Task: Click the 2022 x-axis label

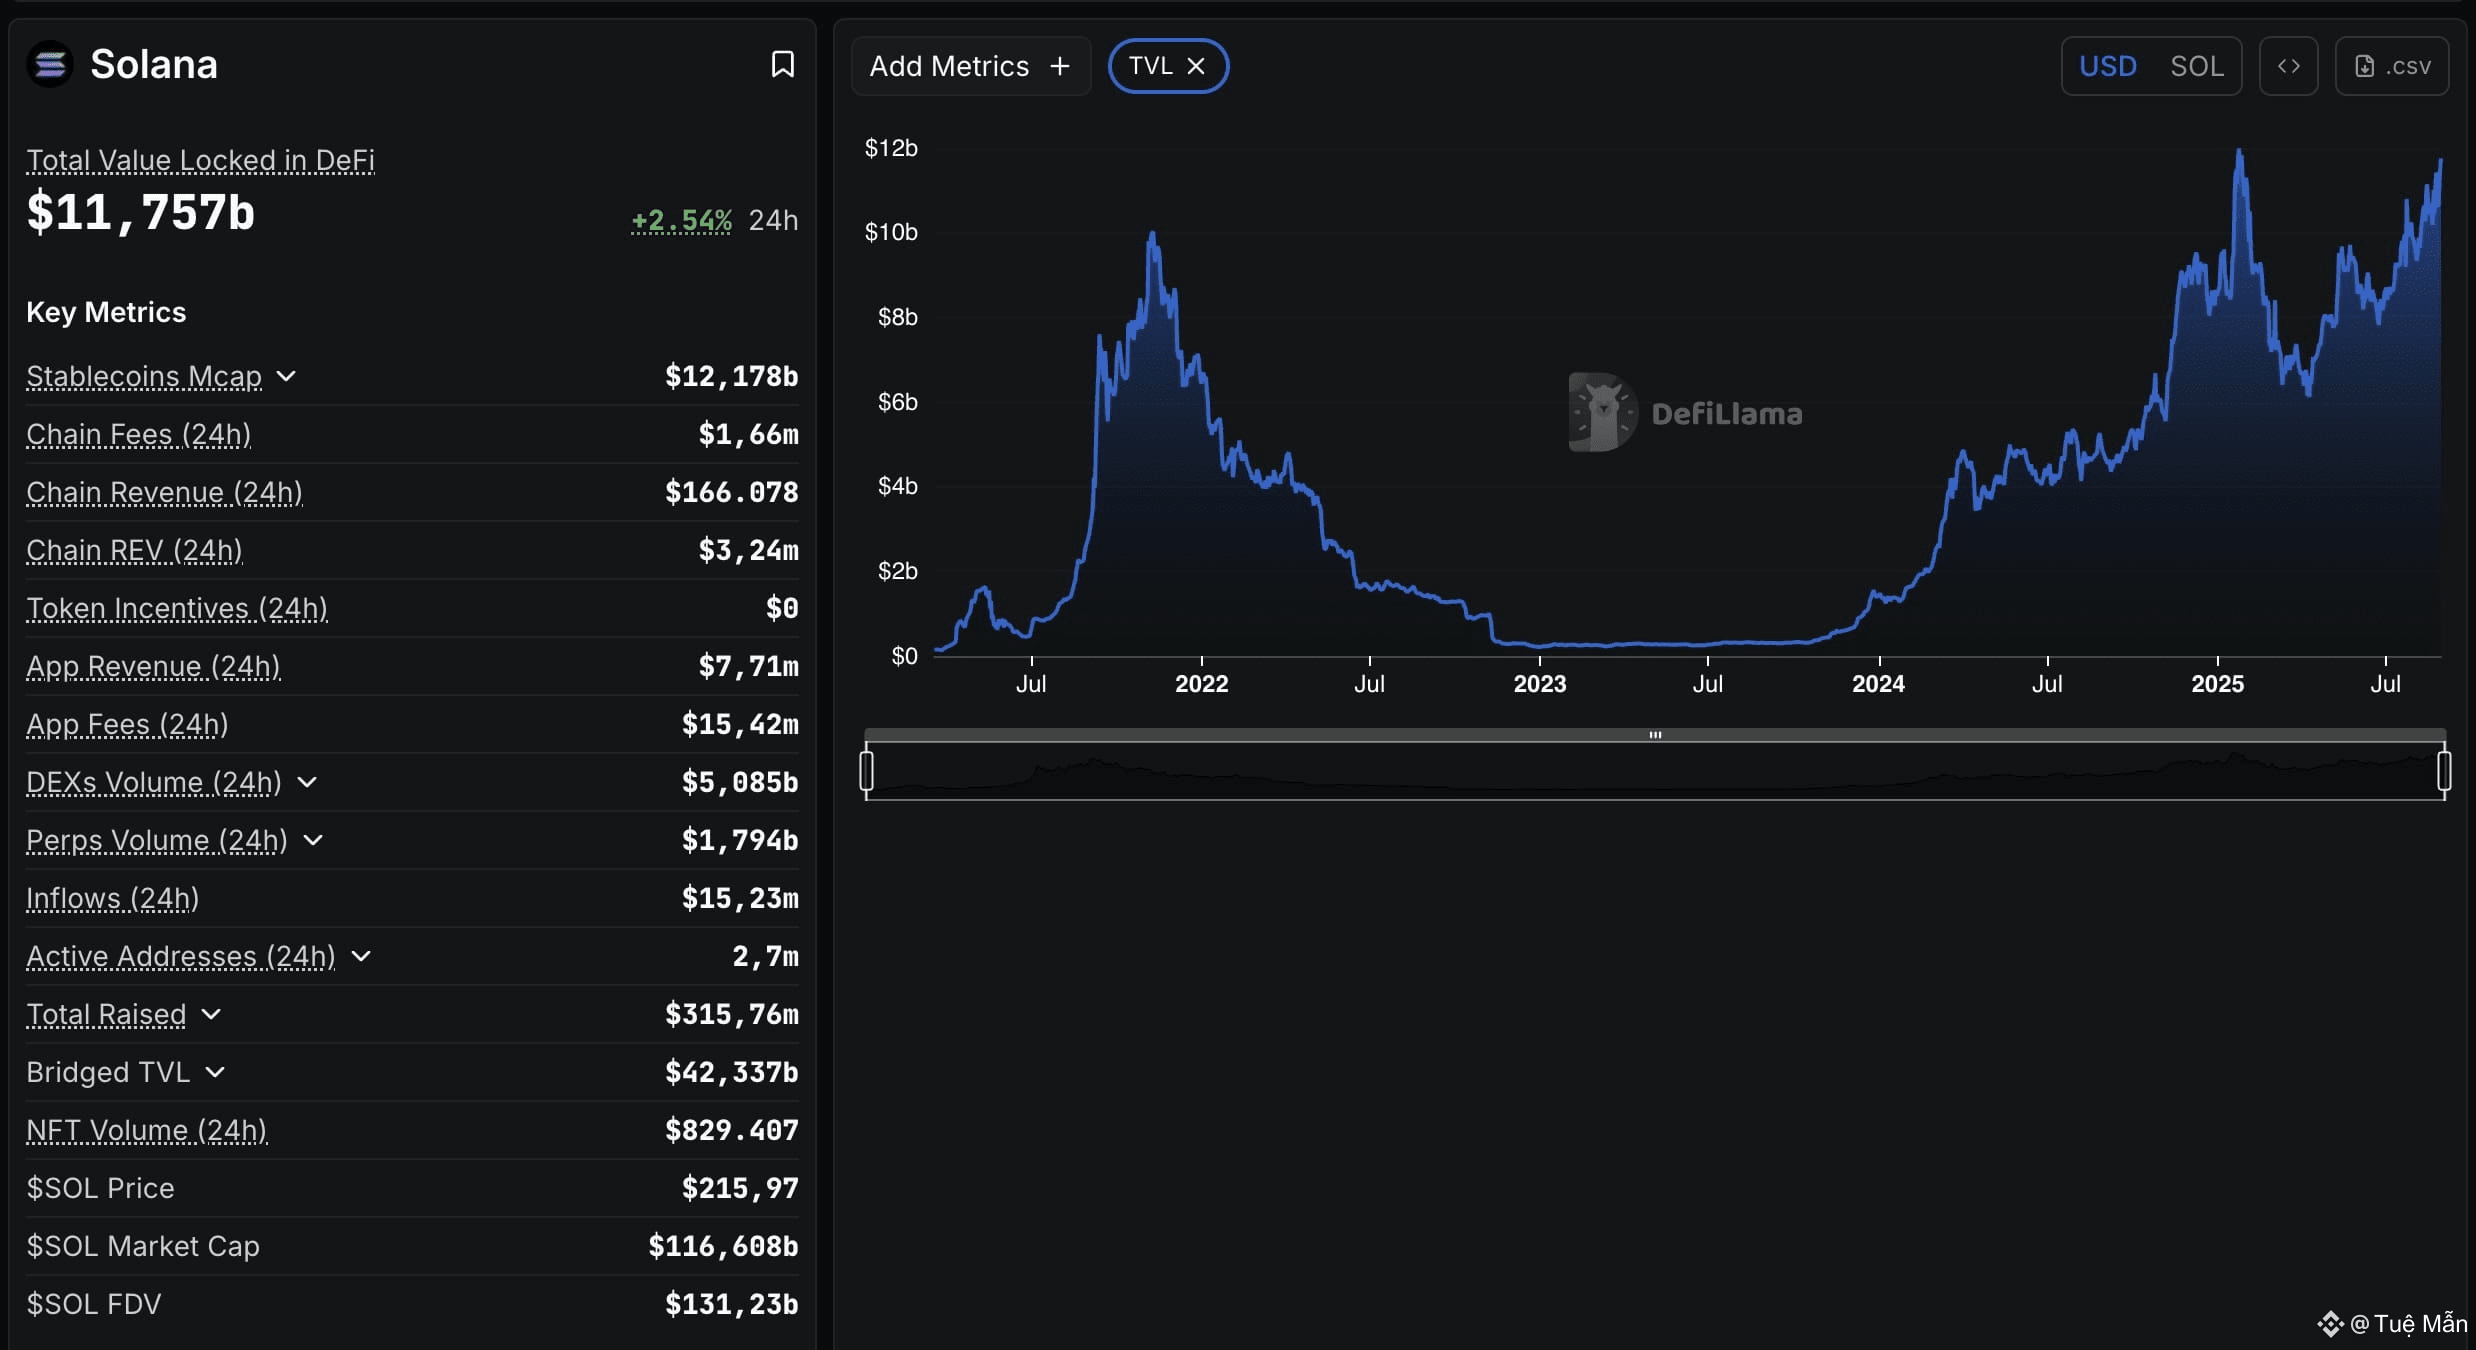Action: pos(1201,684)
